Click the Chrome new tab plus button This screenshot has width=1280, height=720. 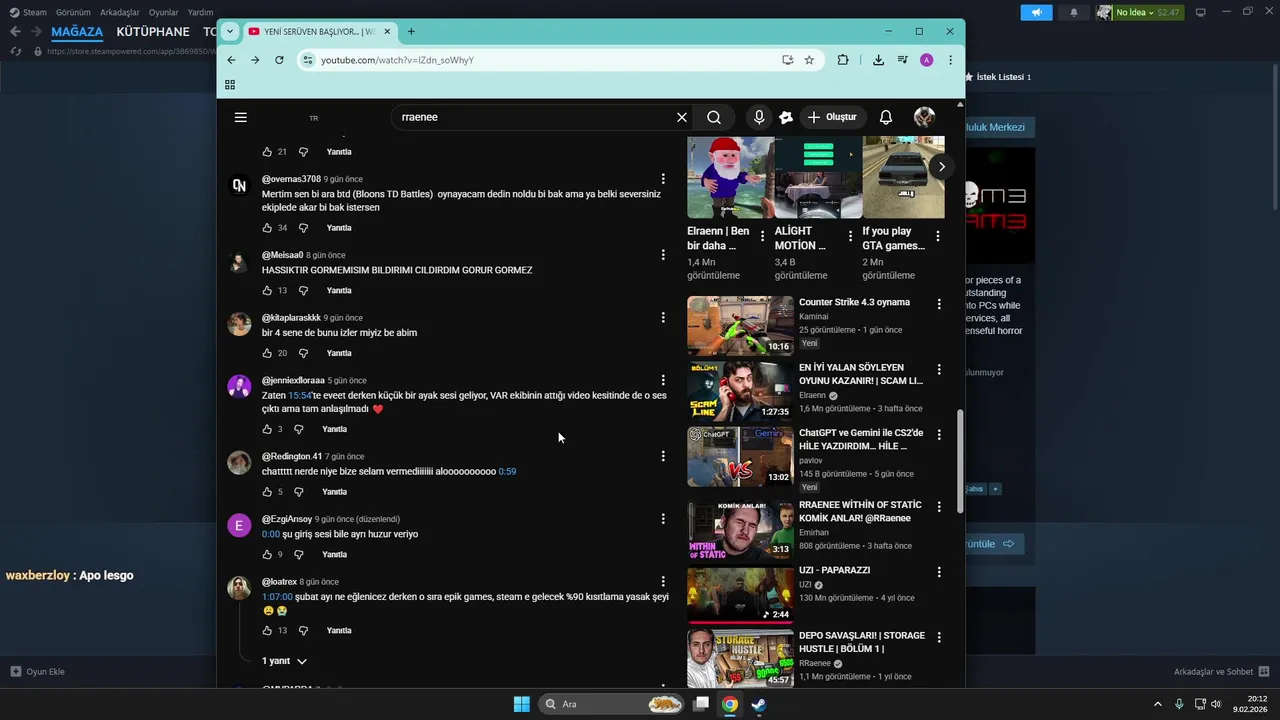click(411, 31)
